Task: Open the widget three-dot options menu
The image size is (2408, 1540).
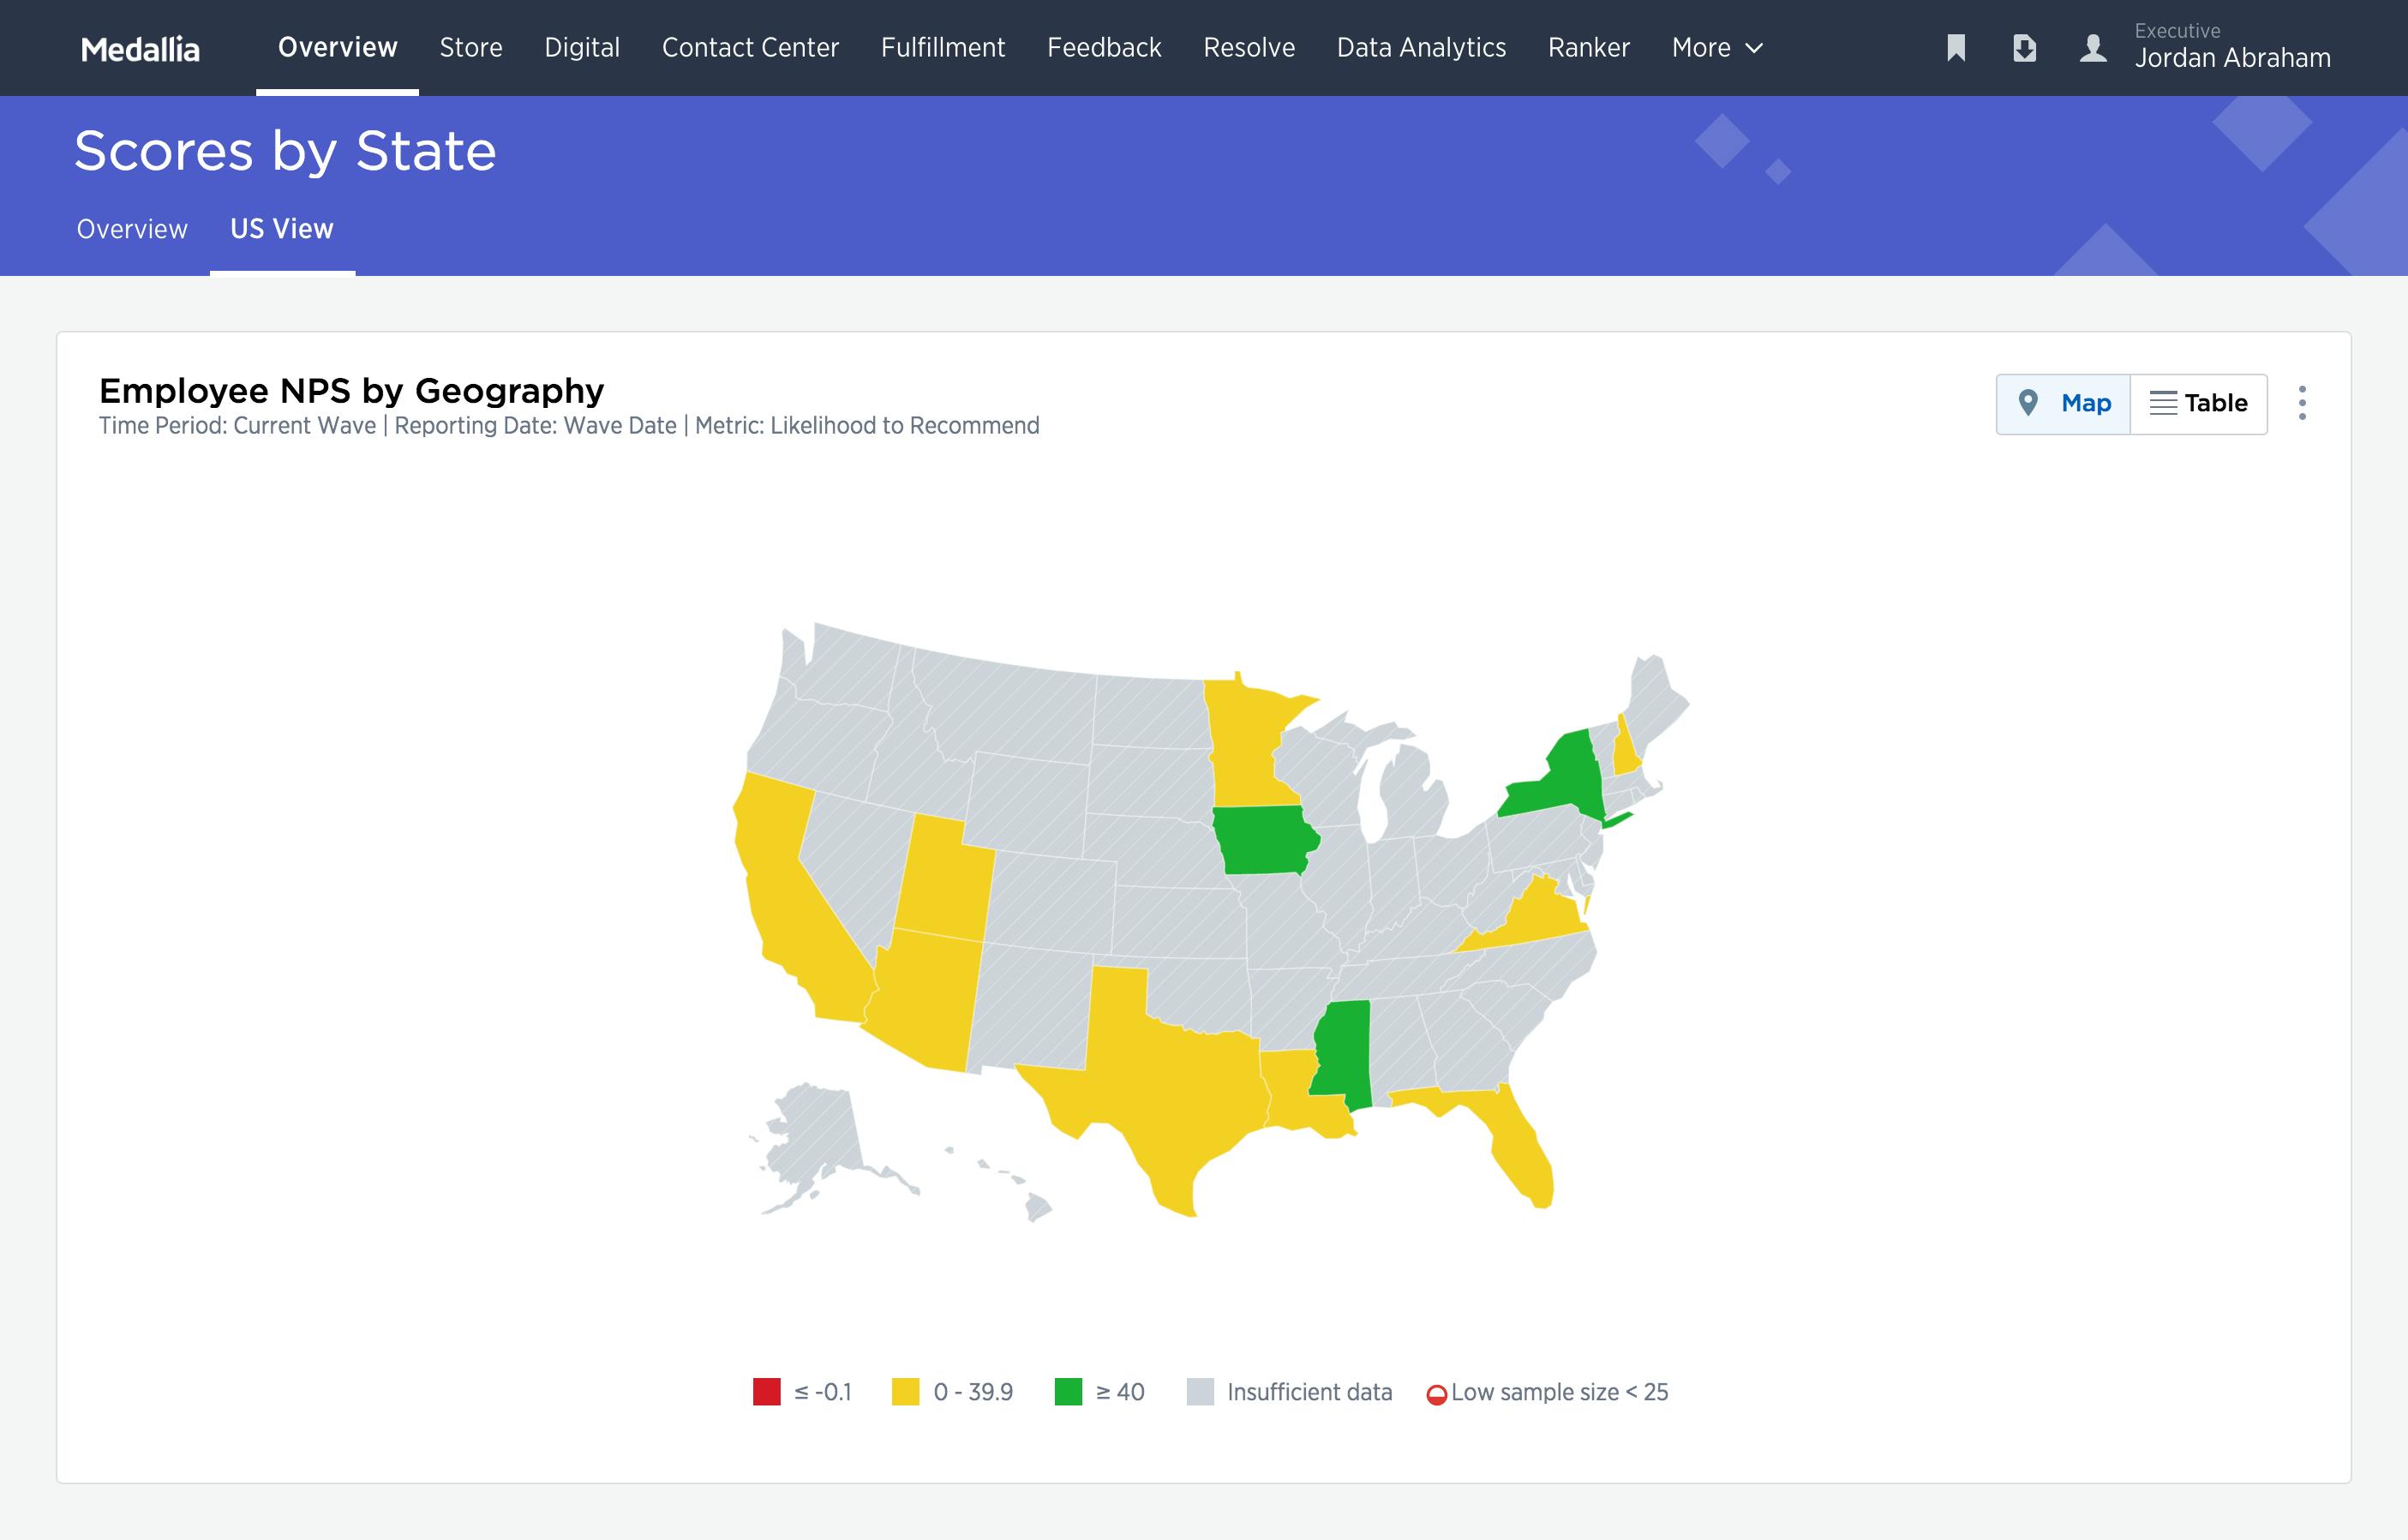Action: coord(2302,403)
